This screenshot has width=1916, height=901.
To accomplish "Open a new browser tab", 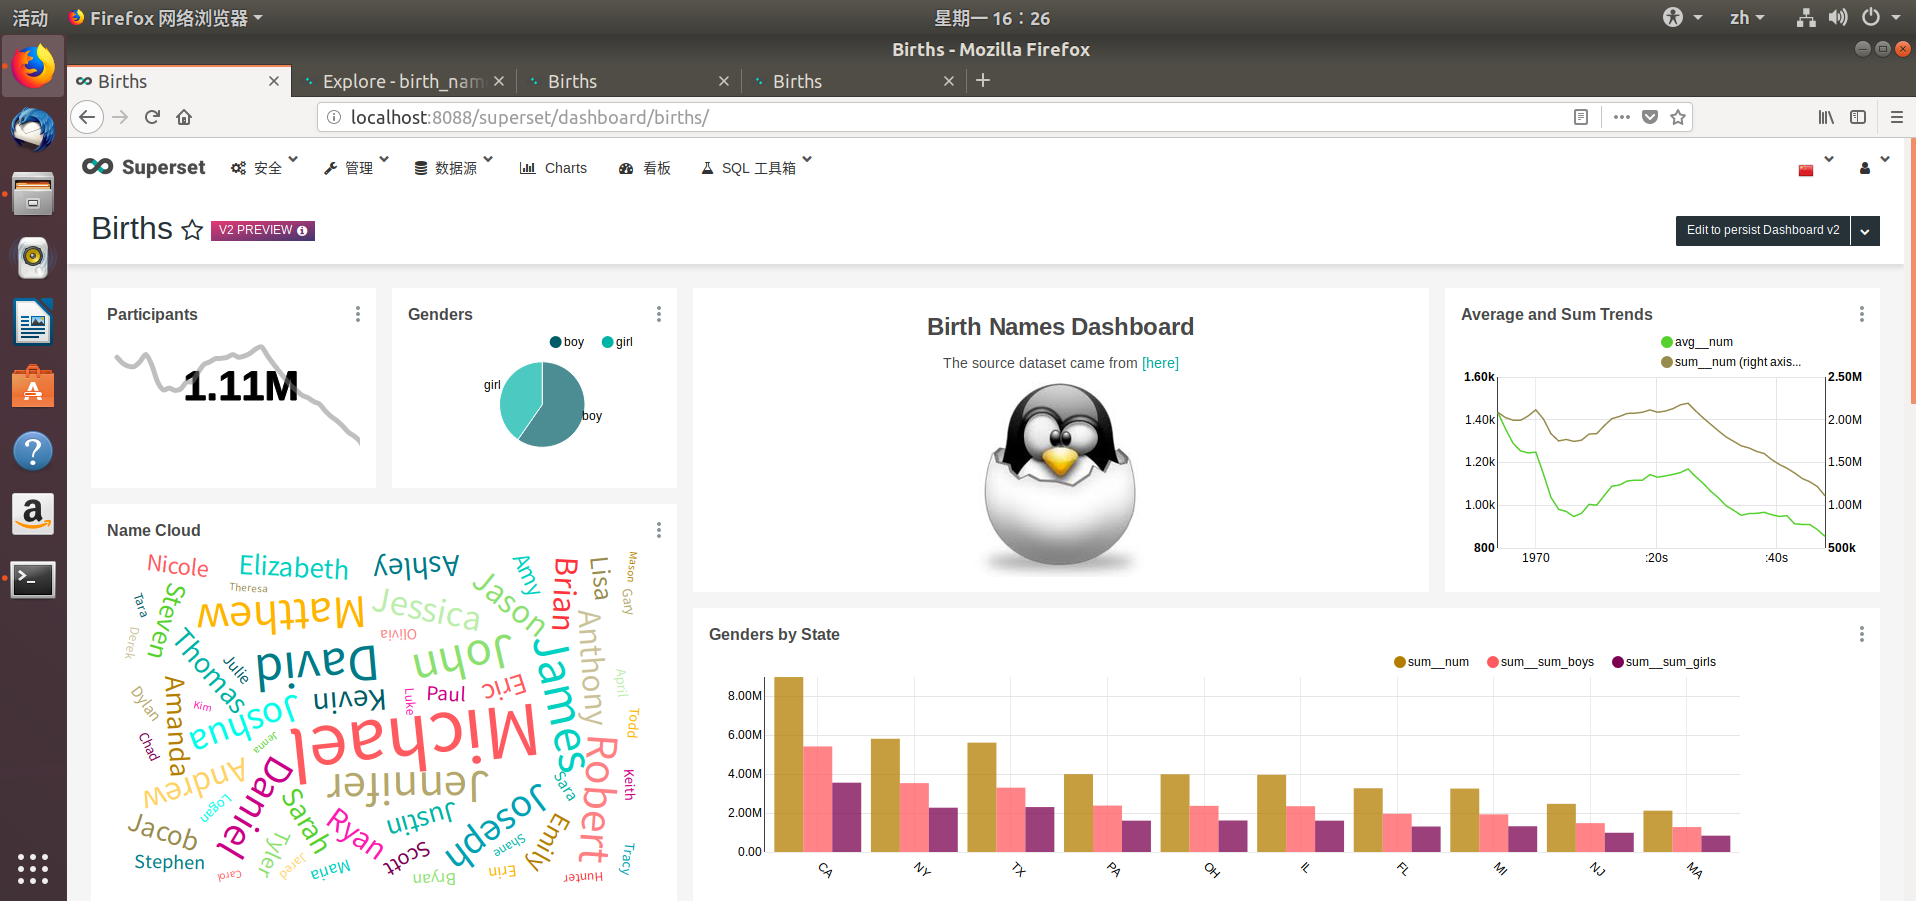I will (x=983, y=80).
